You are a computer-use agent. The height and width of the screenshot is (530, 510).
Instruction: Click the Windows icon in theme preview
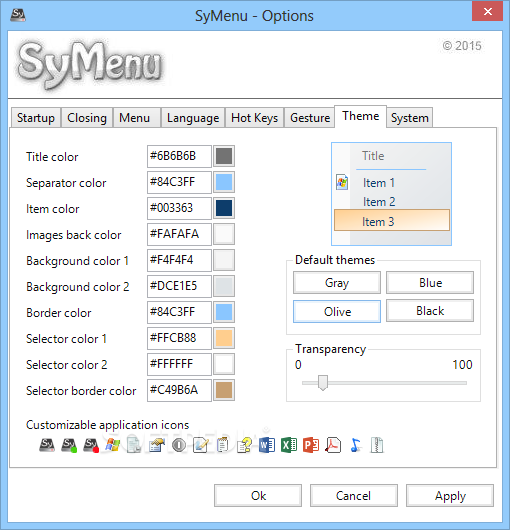pyautogui.click(x=342, y=183)
